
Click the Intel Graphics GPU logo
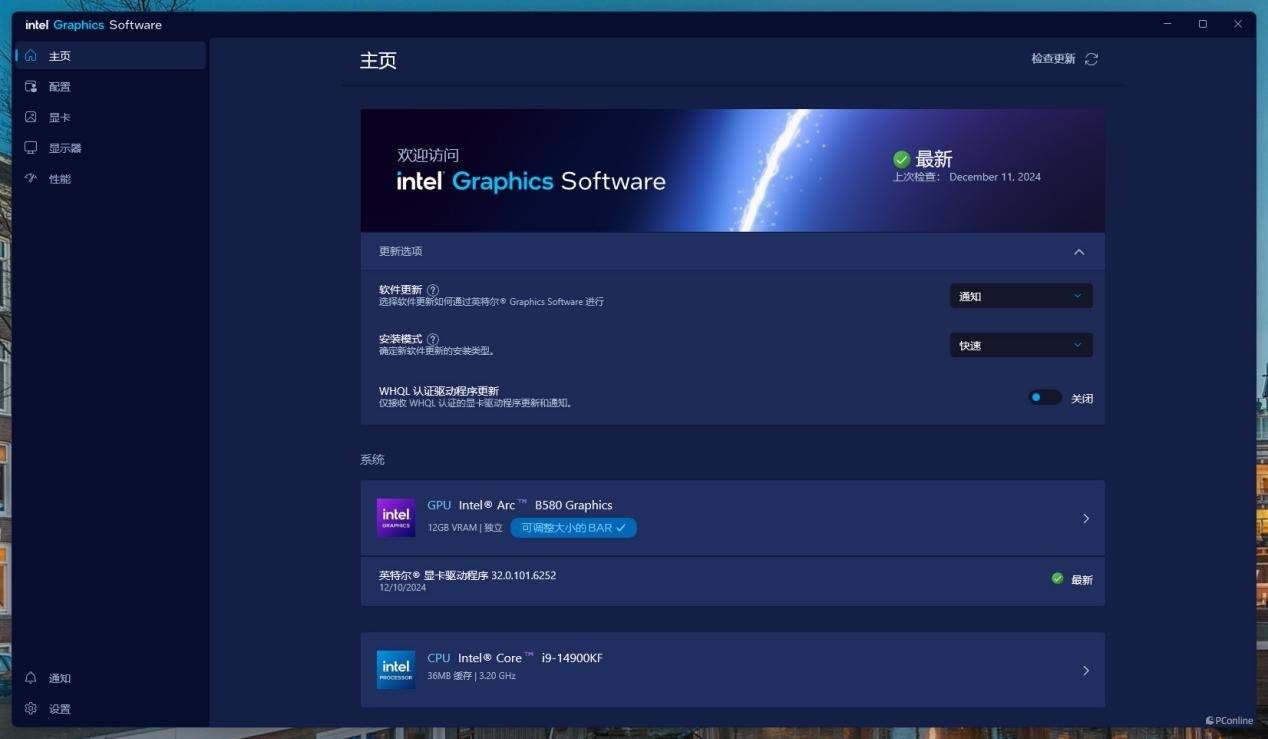[396, 518]
